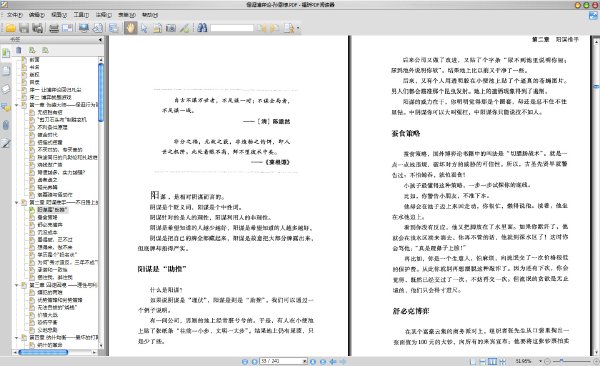Image resolution: width=600 pixels, height=366 pixels.
Task: Open the Signatures pen side panel icon
Action: click(x=6, y=143)
